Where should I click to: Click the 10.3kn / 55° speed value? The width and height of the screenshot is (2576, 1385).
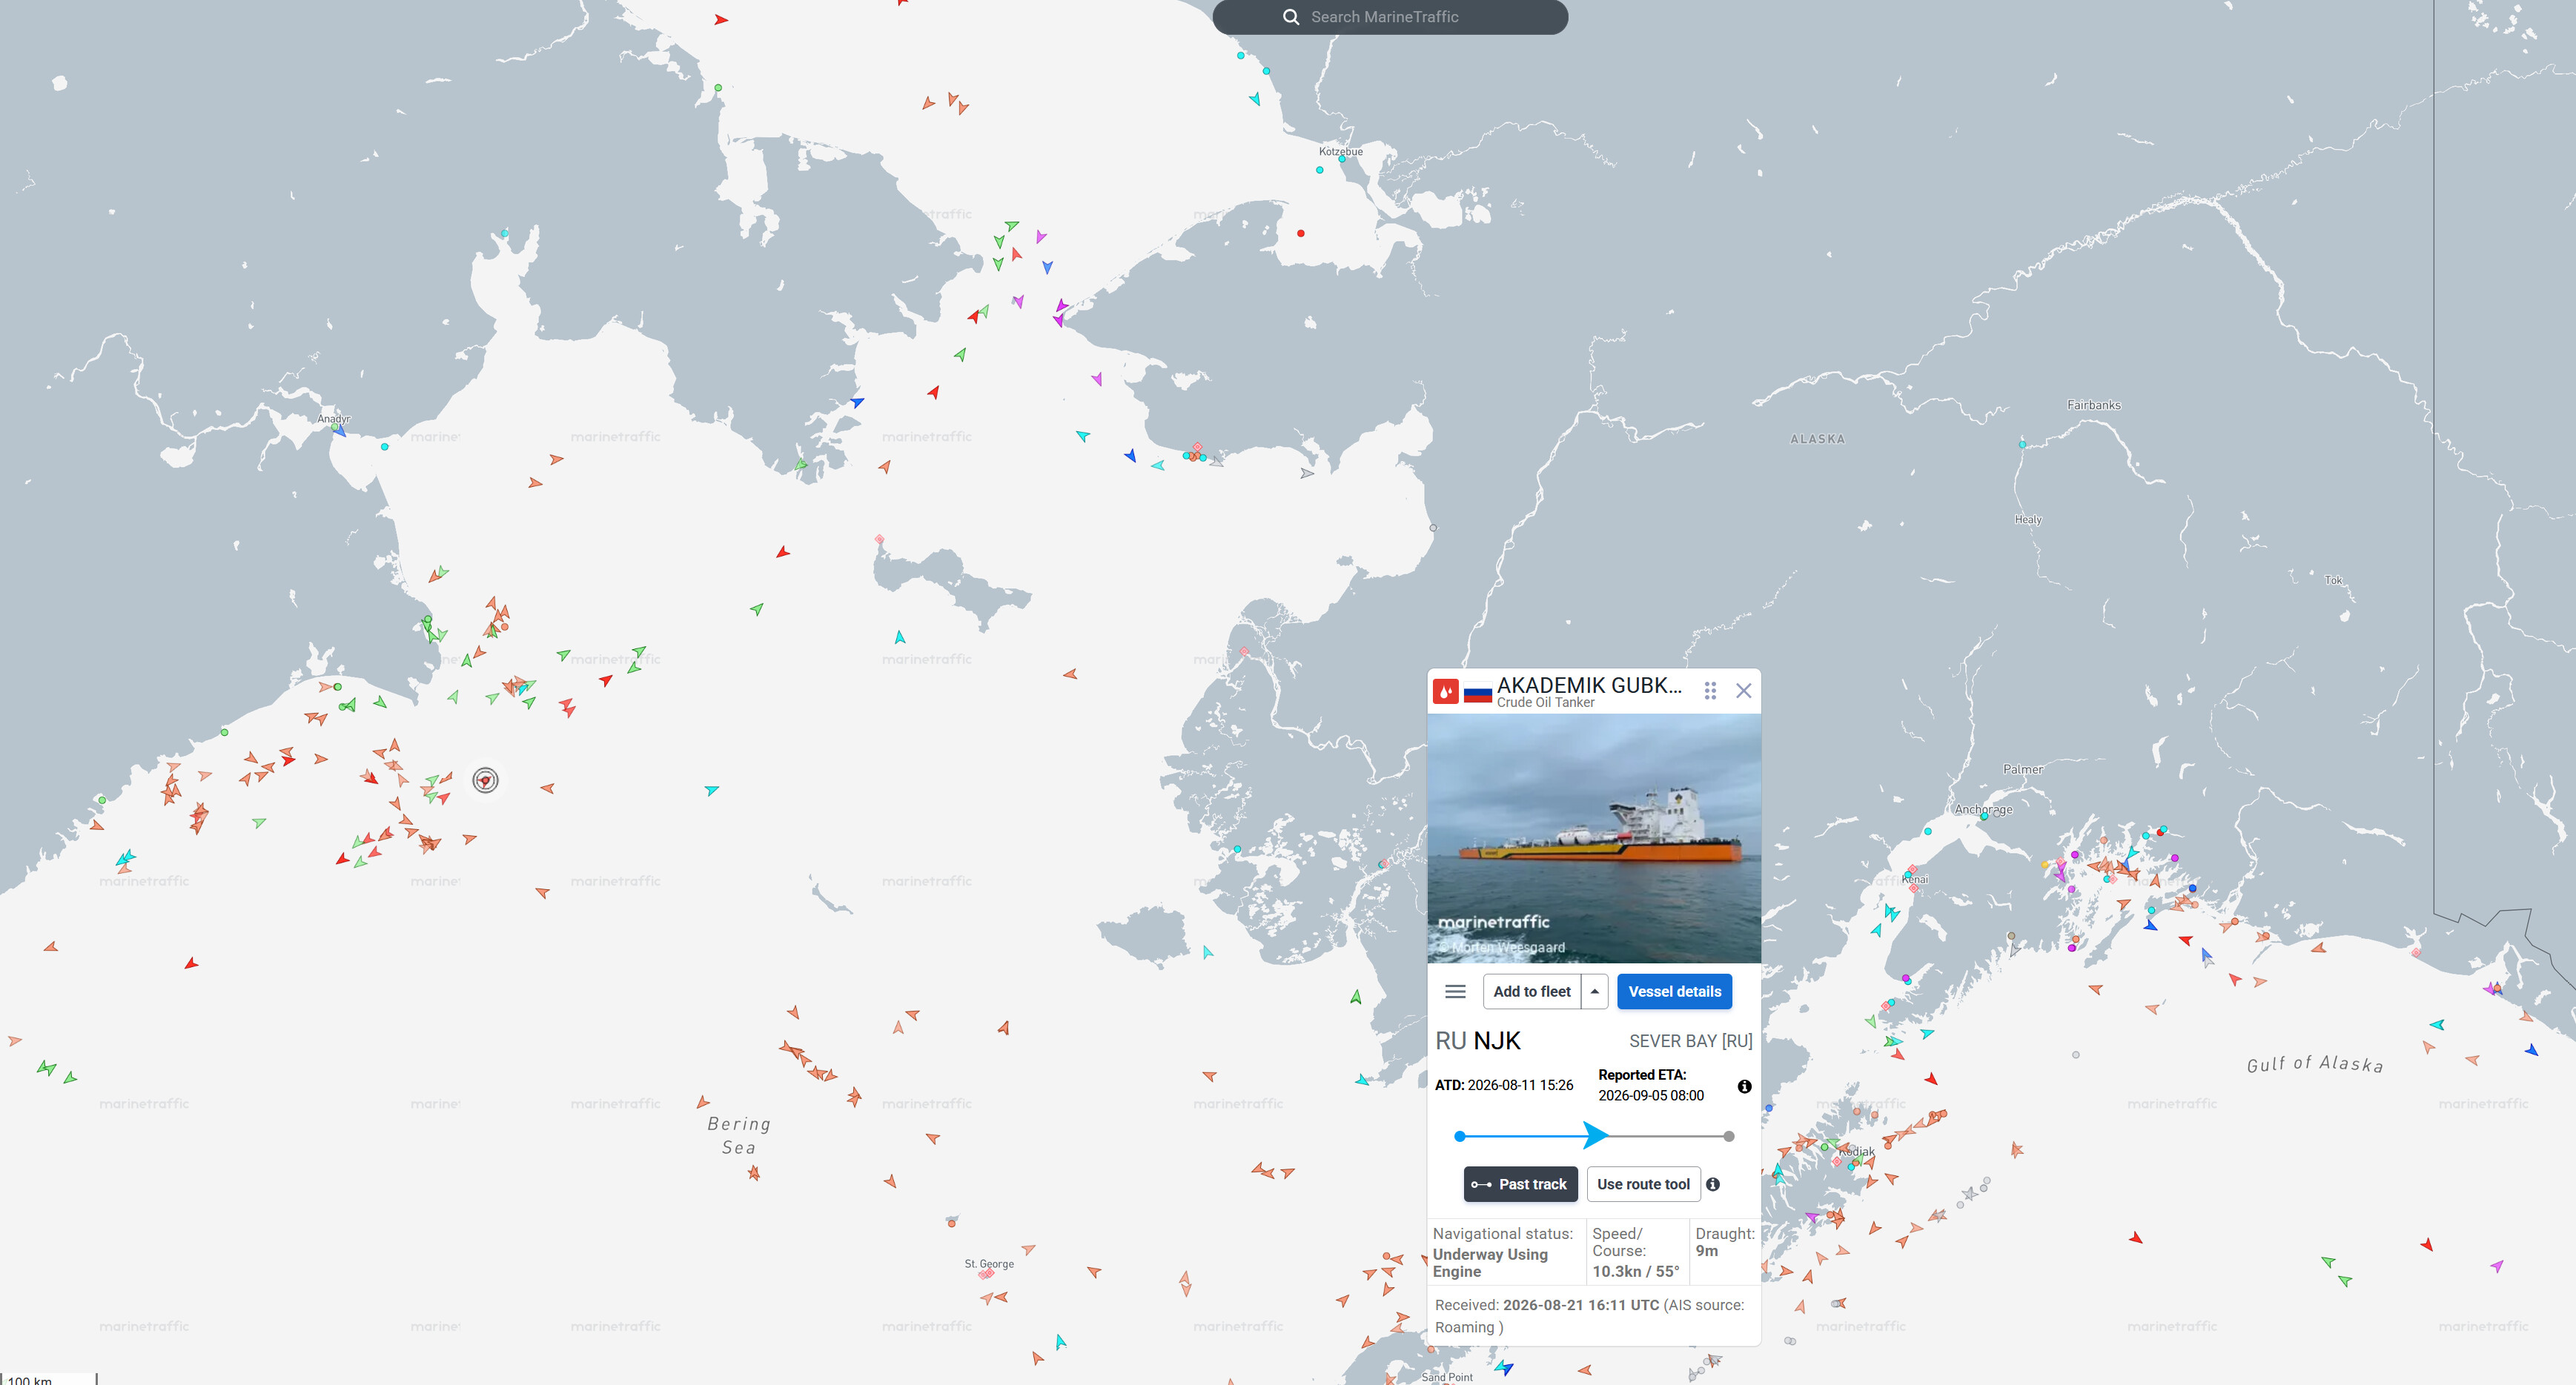pyautogui.click(x=1635, y=1271)
